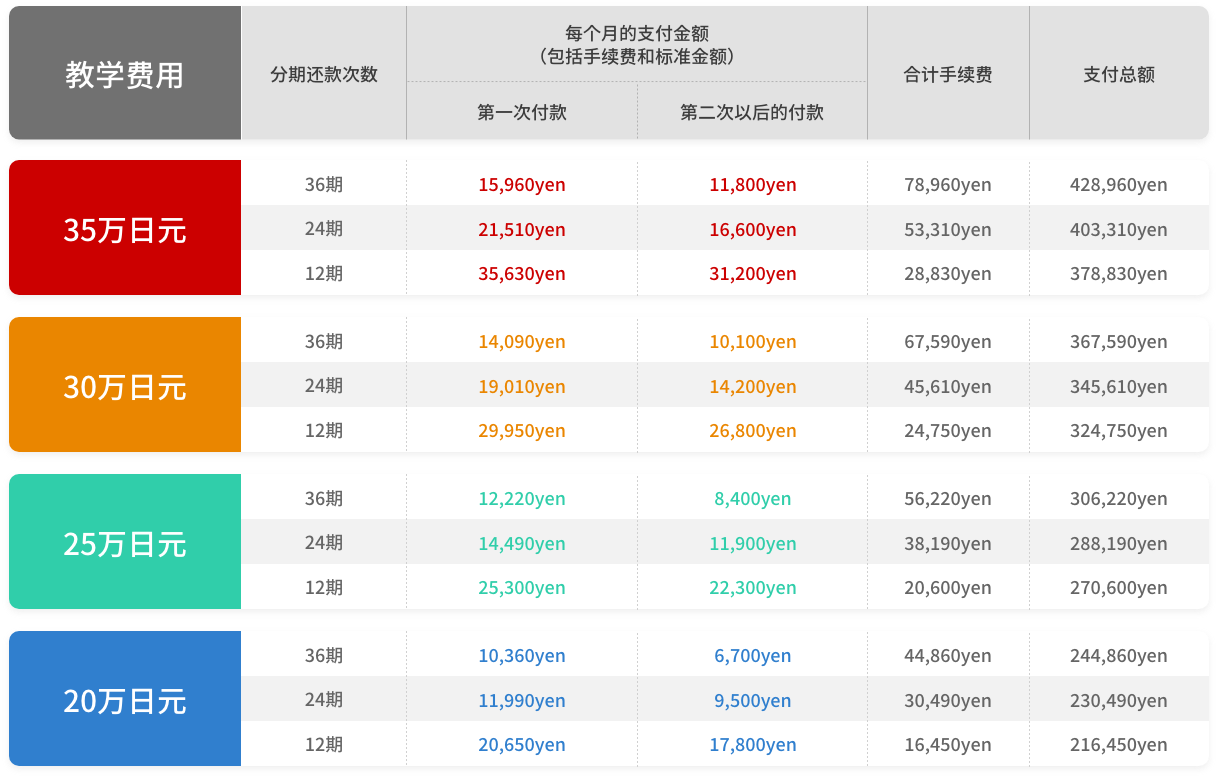Click the 17,800yen later payment value
The image size is (1218, 778).
(x=753, y=745)
